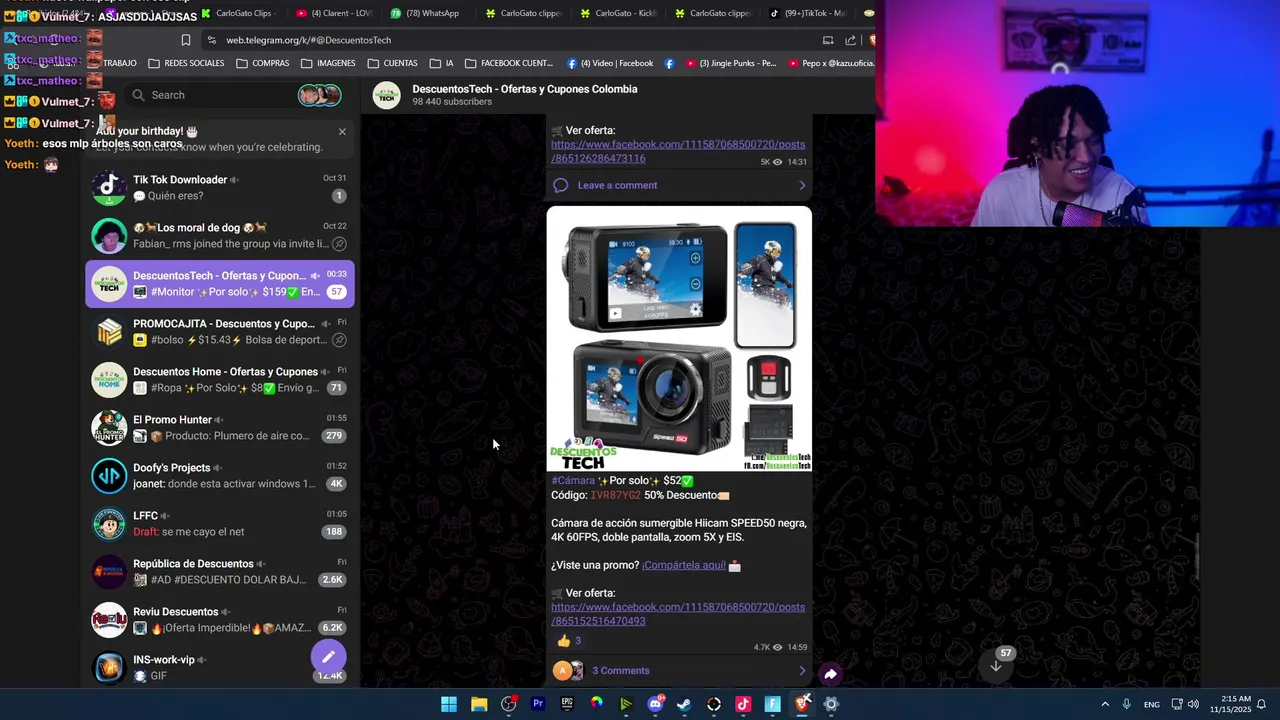The image size is (1280, 720).
Task: Open the notification bell in the system tray
Action: pos(1261,704)
